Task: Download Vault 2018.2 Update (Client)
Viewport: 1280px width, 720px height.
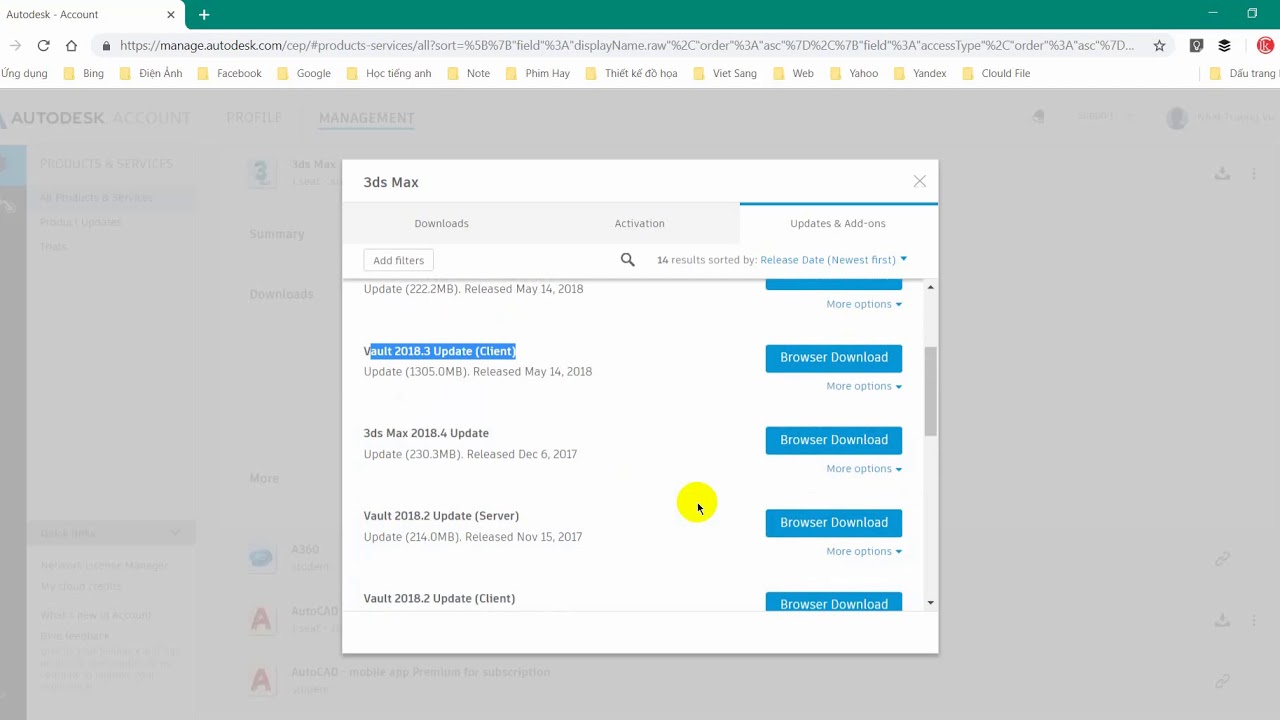Action: (x=834, y=603)
